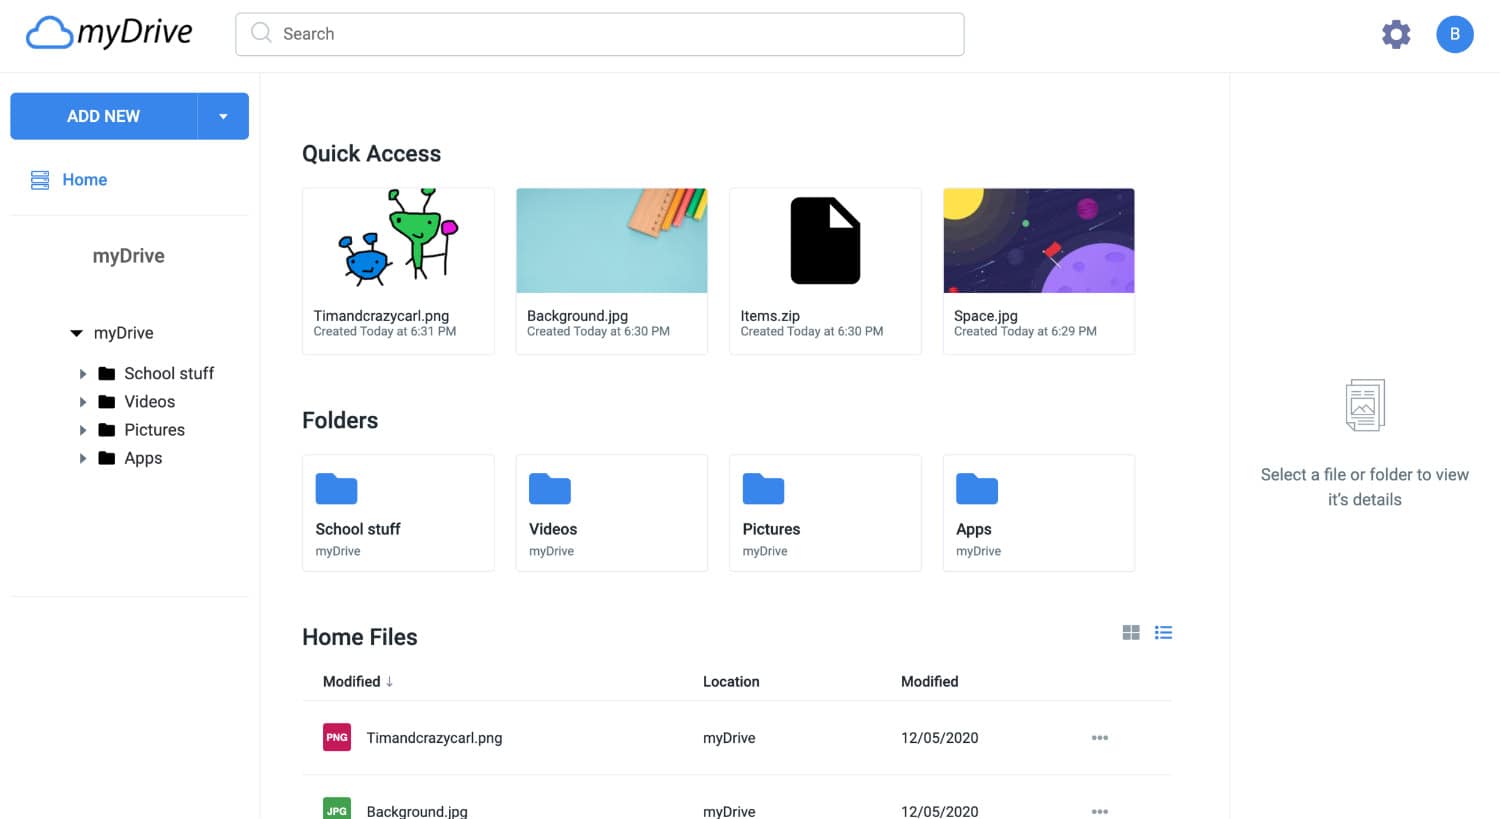Click myDrive location of Timandcrazycarl.png row
This screenshot has width=1500, height=819.
(729, 738)
